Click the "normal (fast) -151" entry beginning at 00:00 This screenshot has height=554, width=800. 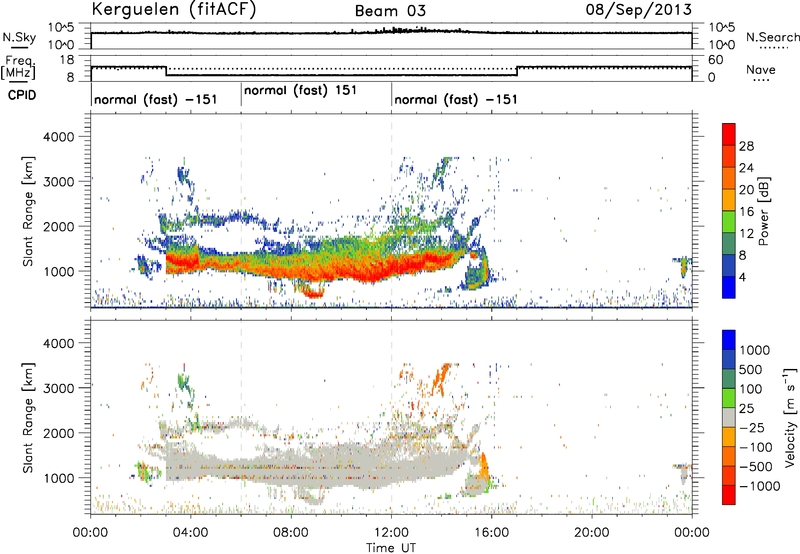[x=156, y=99]
